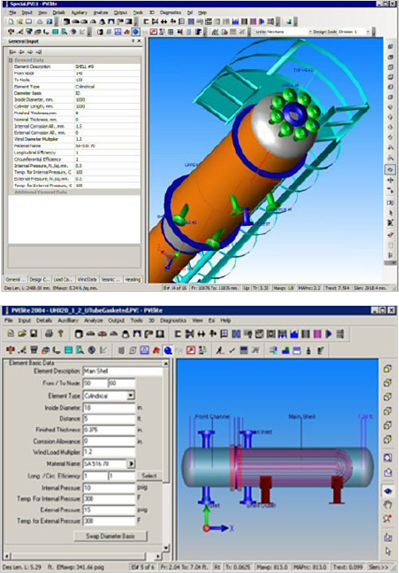Switch to the Wind Data tab
This screenshot has height=573, width=399.
coord(87,280)
